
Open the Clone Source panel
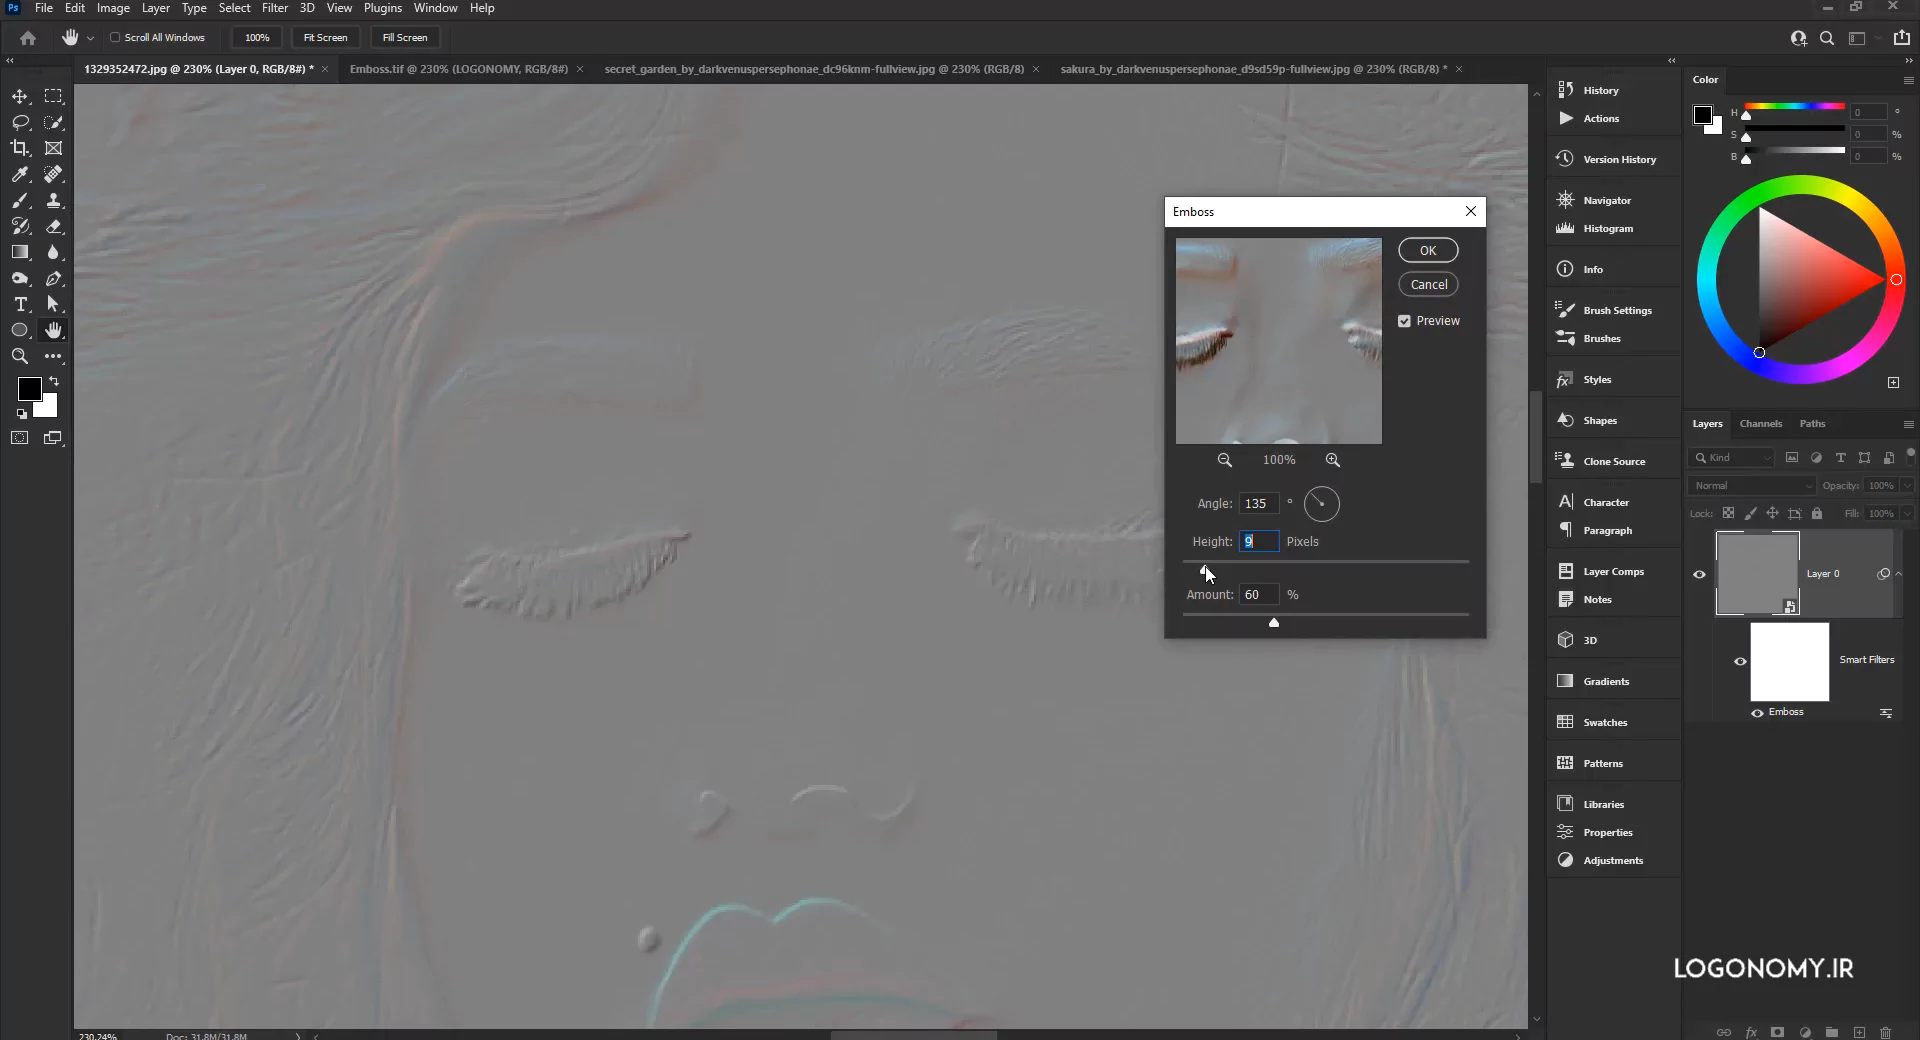click(x=1613, y=461)
